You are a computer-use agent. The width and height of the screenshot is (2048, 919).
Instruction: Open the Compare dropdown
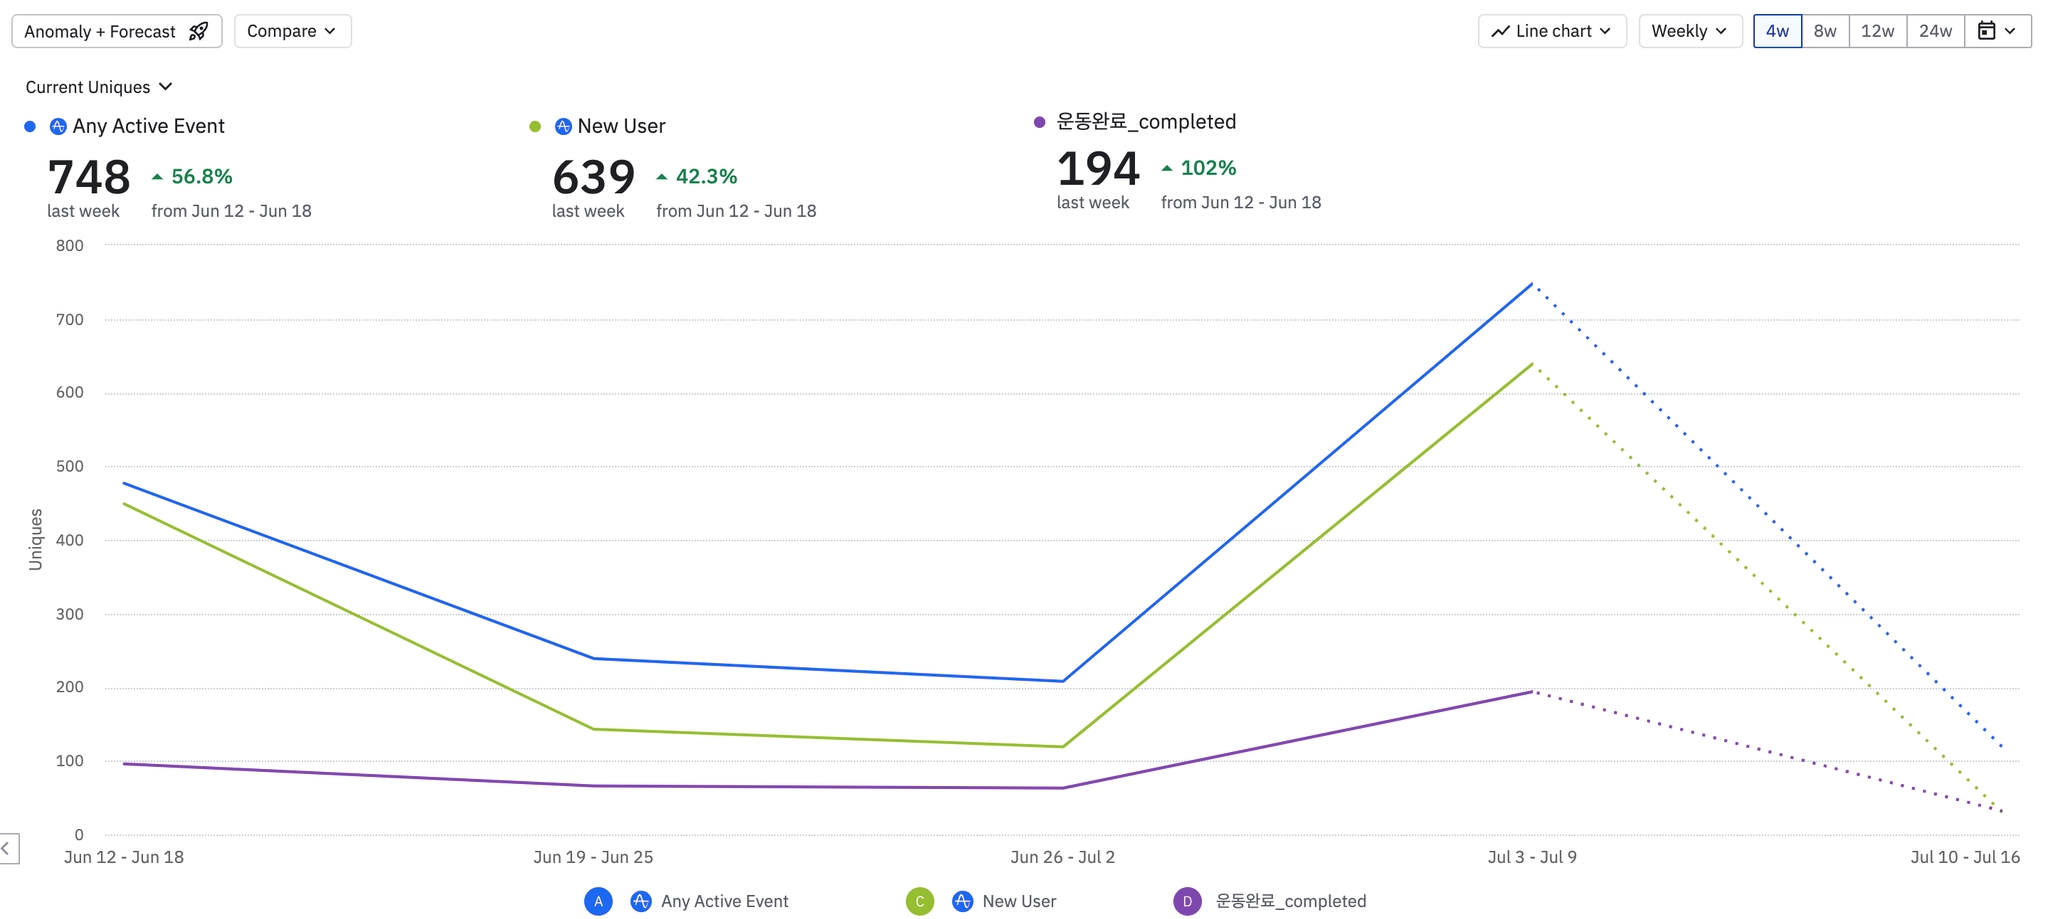click(x=292, y=31)
